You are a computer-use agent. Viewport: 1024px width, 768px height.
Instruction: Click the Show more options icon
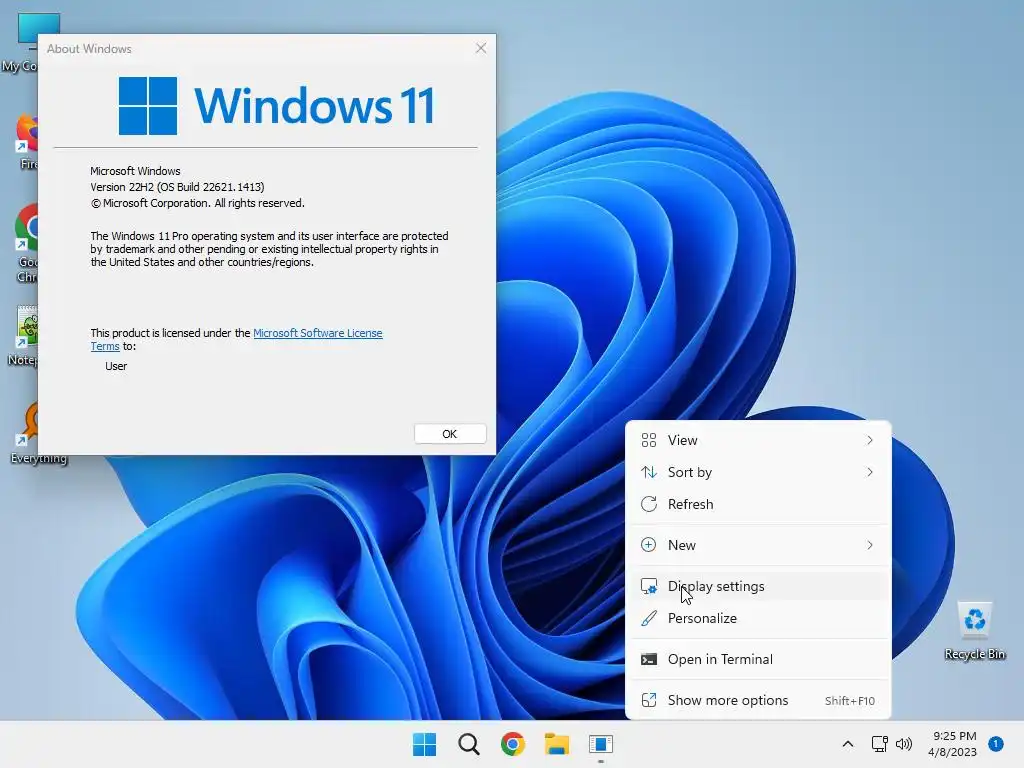point(648,700)
